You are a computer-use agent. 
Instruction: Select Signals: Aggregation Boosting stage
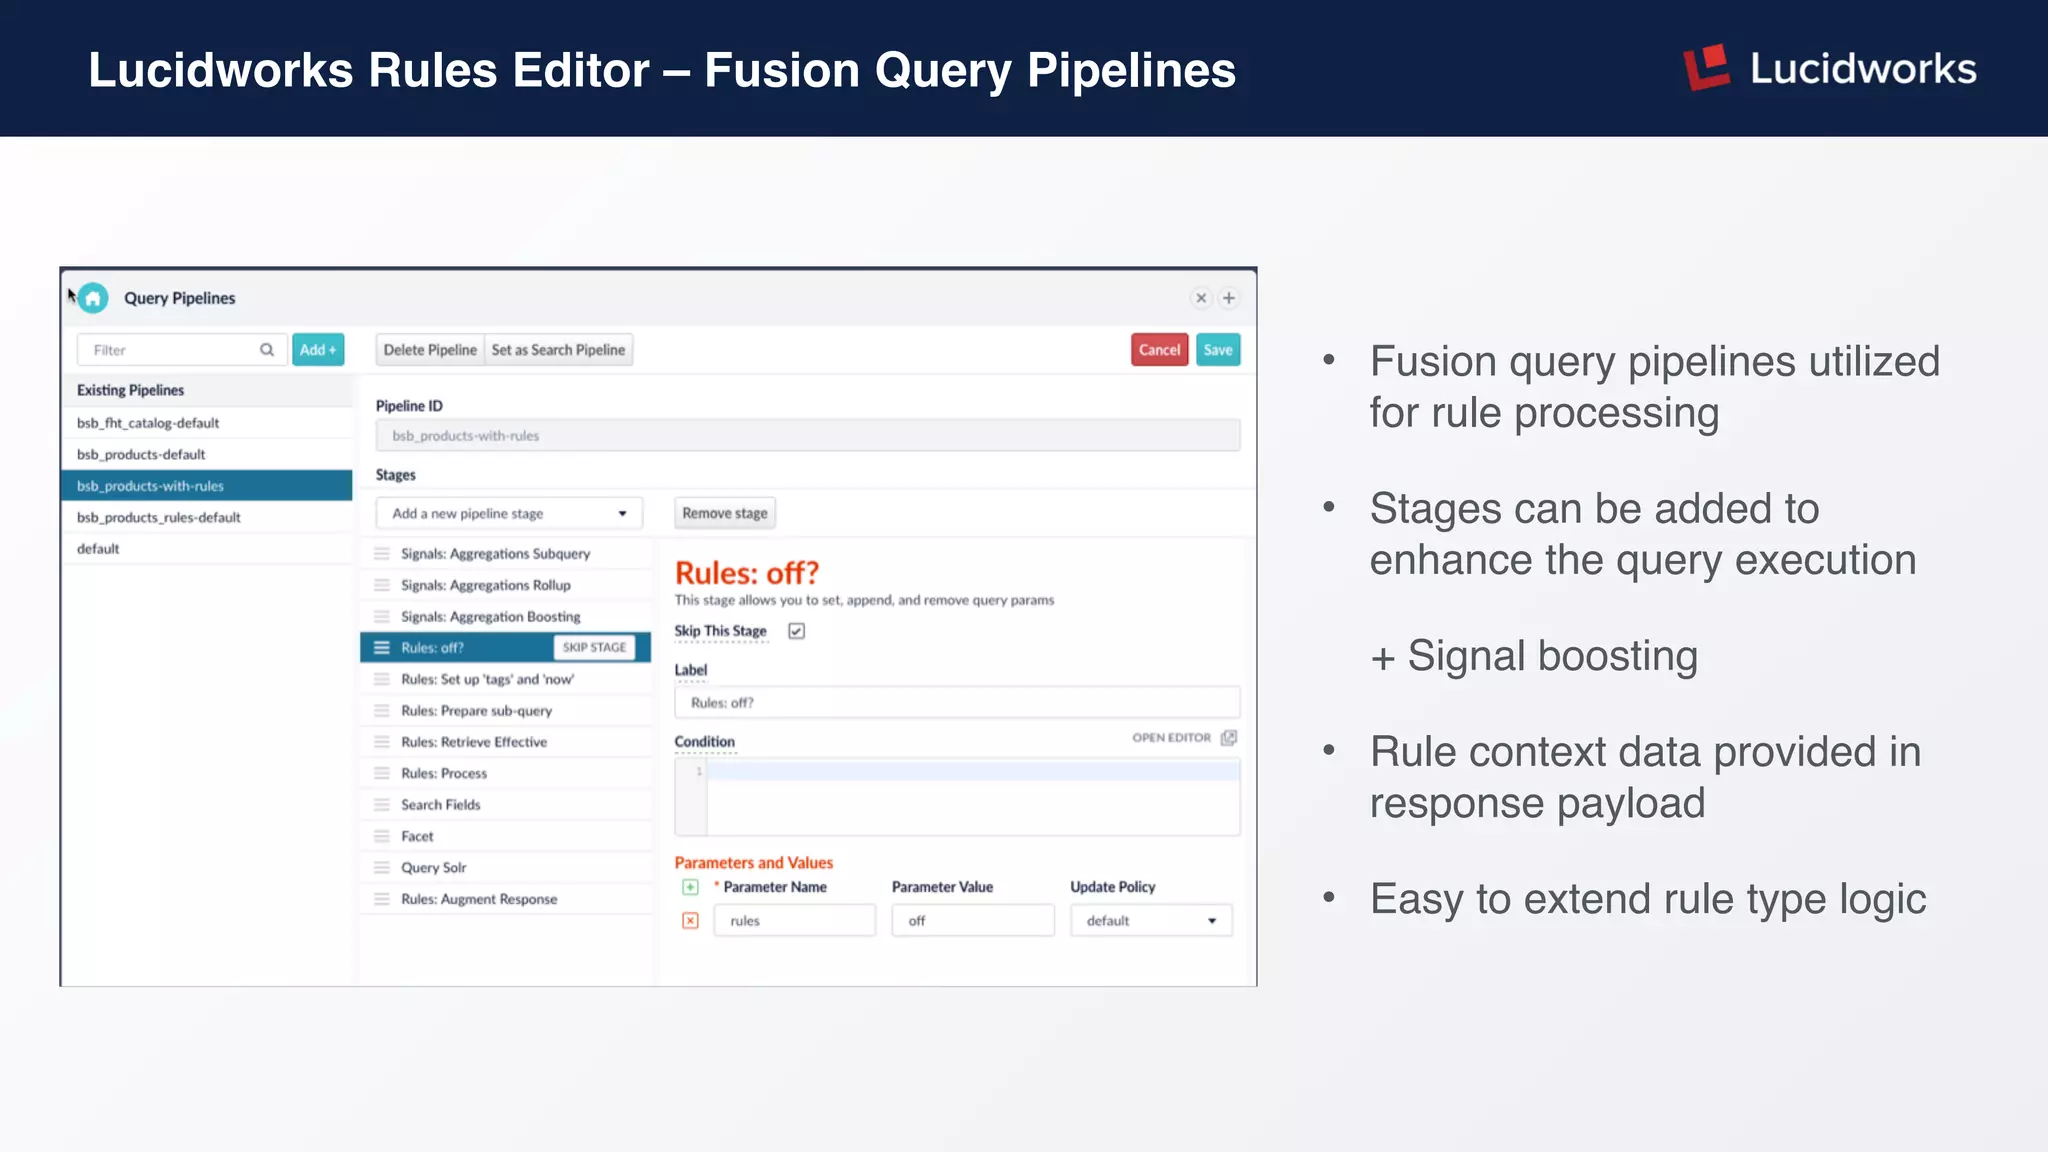pos(506,617)
